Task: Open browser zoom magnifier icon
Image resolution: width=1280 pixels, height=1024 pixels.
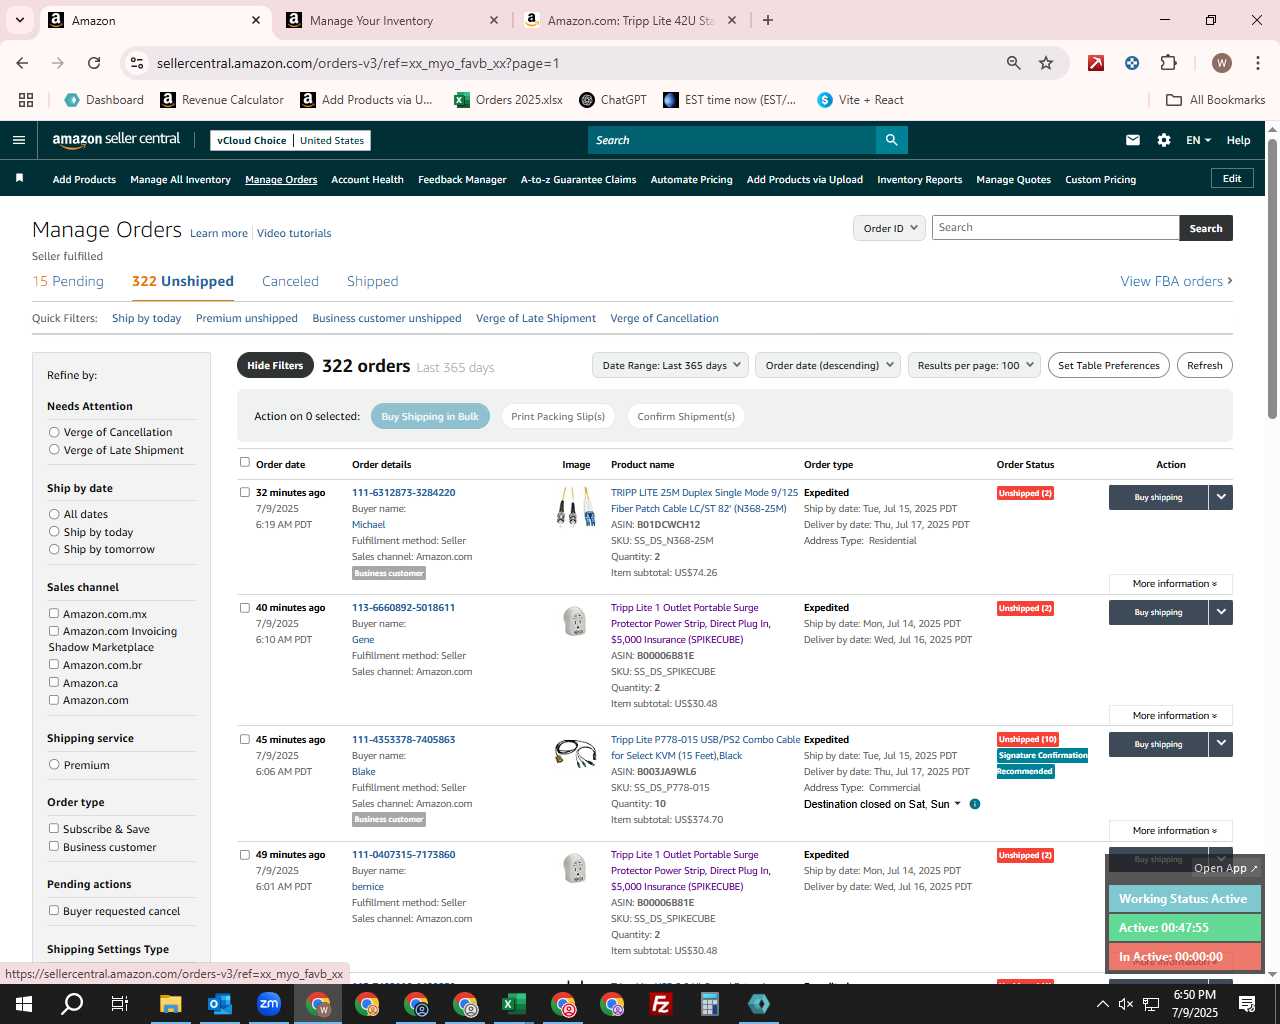Action: coord(1014,63)
